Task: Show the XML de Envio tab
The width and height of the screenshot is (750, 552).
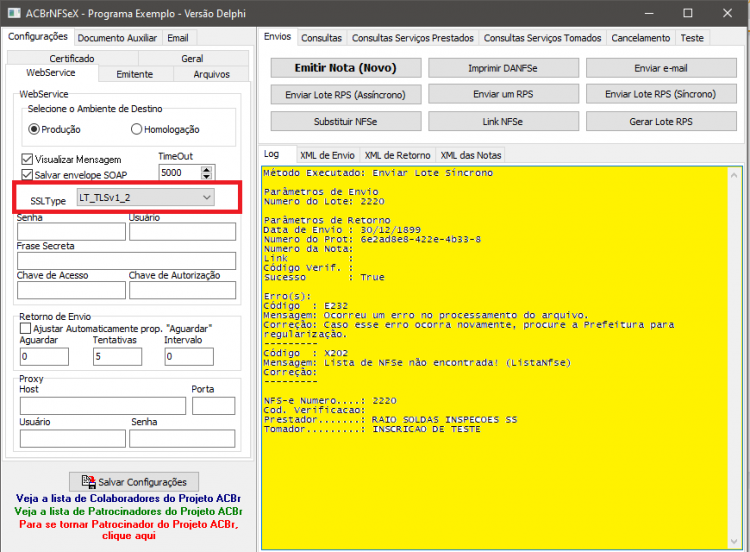Action: point(328,155)
